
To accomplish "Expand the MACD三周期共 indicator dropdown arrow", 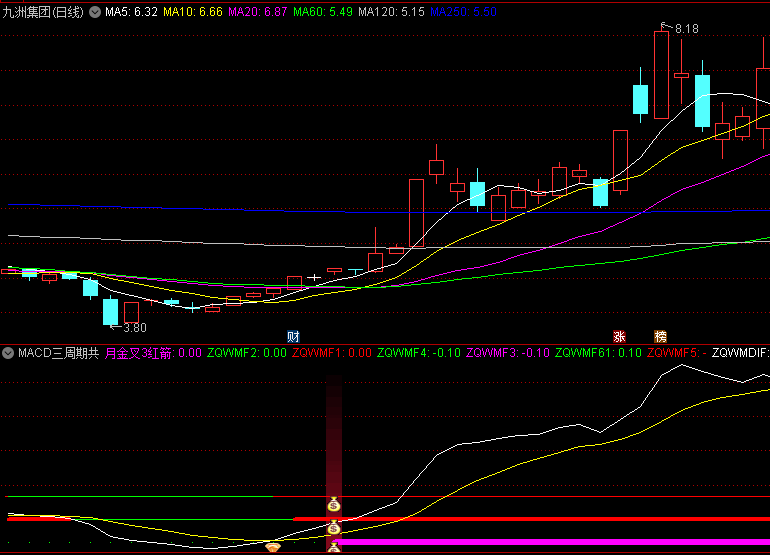I will [x=9, y=353].
